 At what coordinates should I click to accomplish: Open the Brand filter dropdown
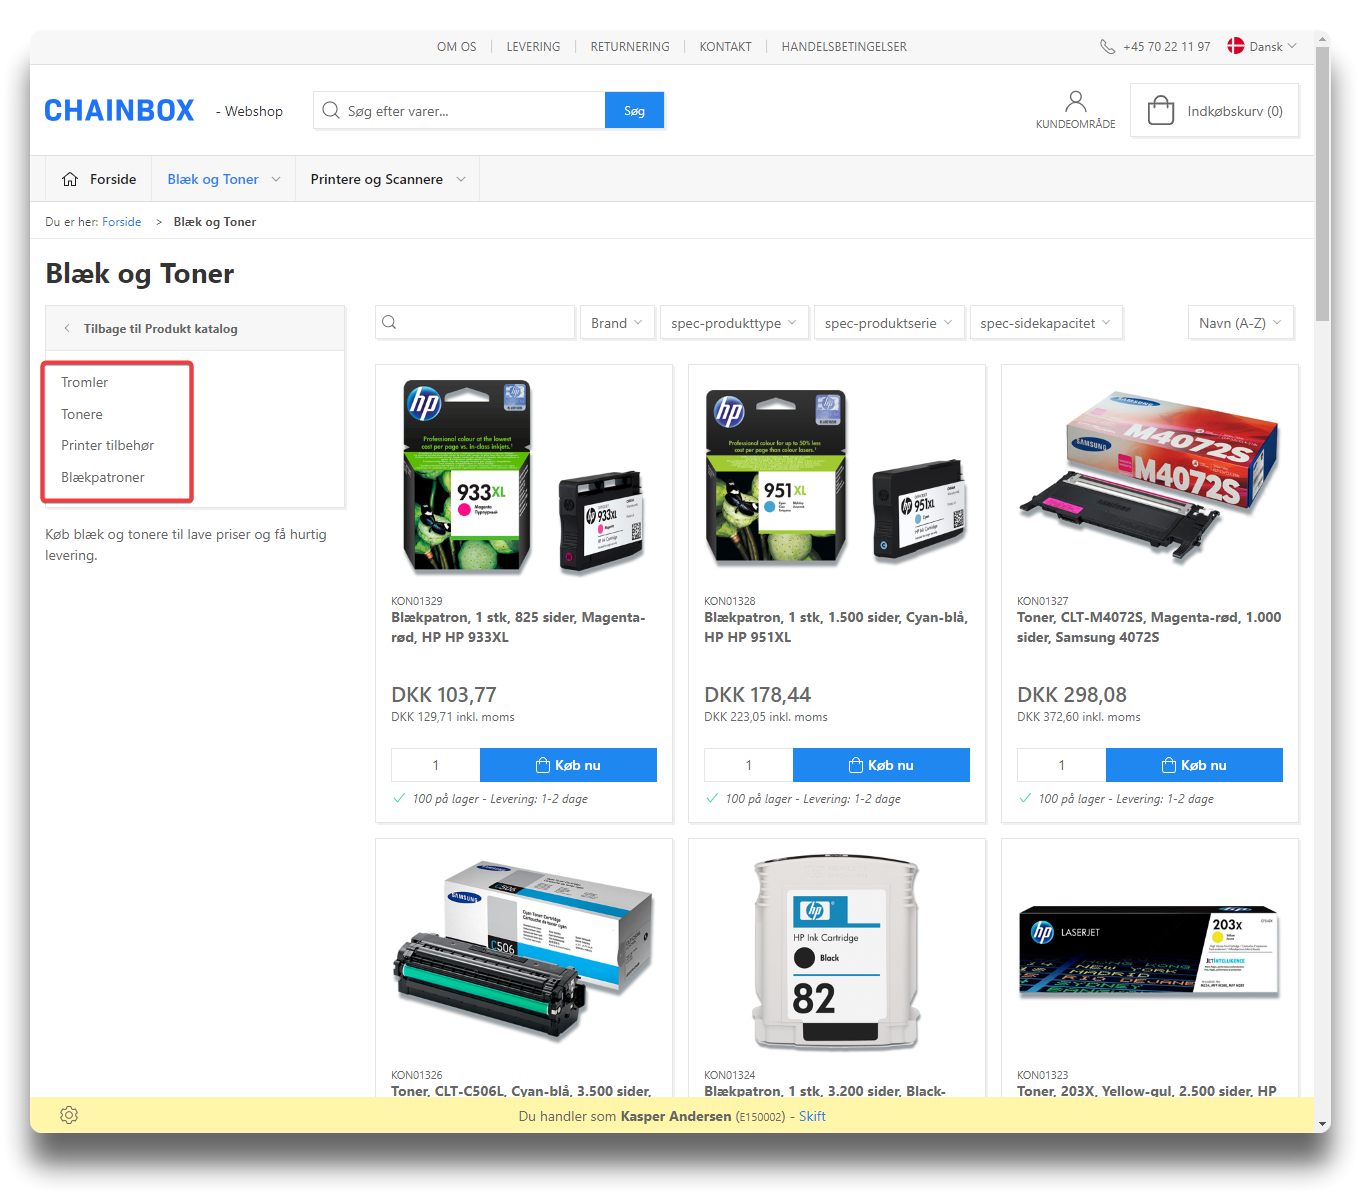pos(617,323)
